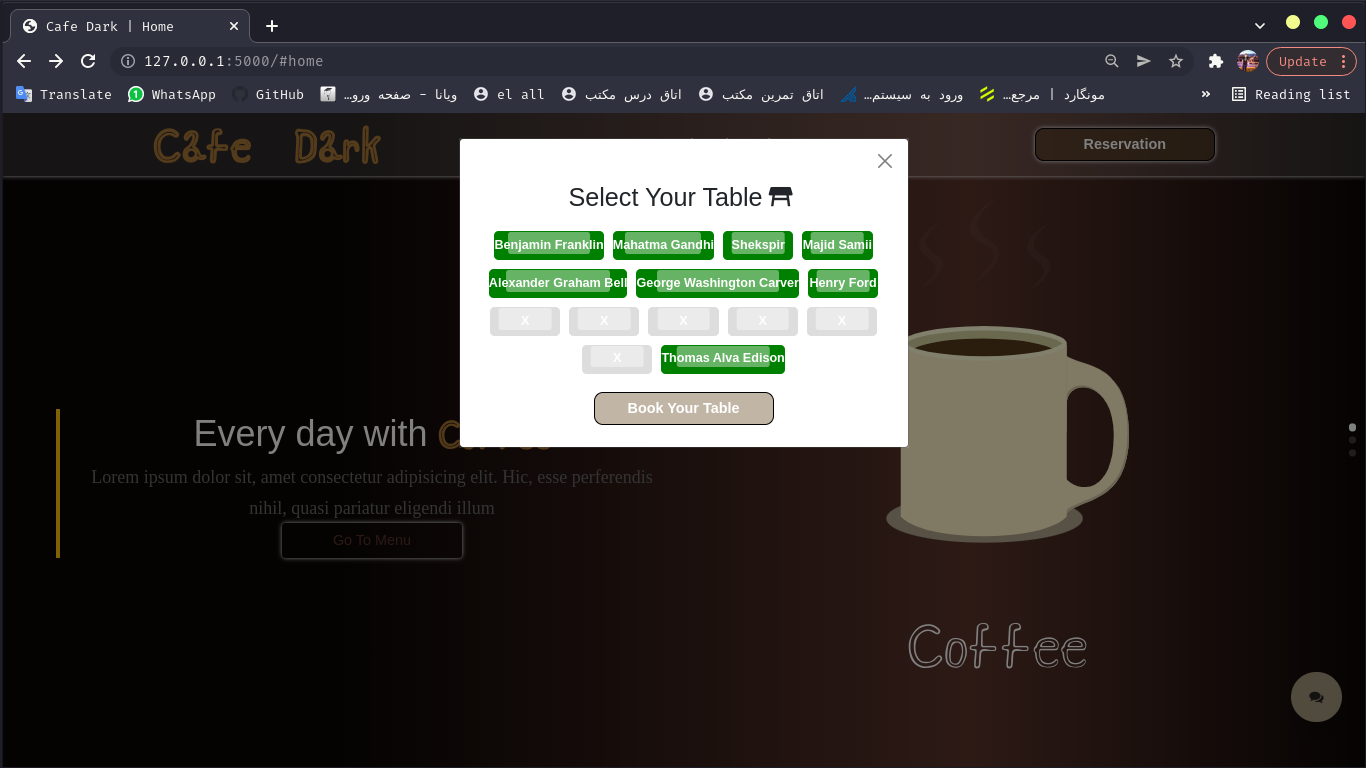Jump to third section dot indicator
Screen dimensions: 1366x768
1352,453
